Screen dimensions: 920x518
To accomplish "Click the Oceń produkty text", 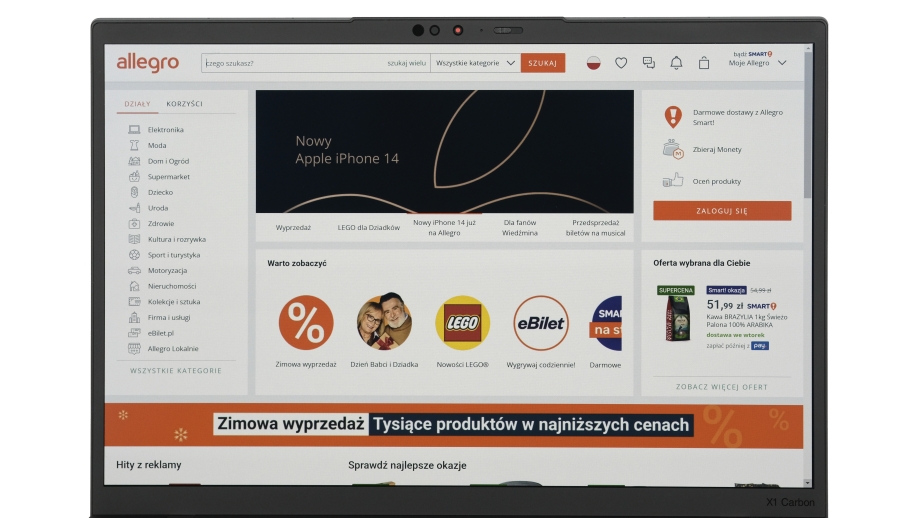I will click(716, 181).
